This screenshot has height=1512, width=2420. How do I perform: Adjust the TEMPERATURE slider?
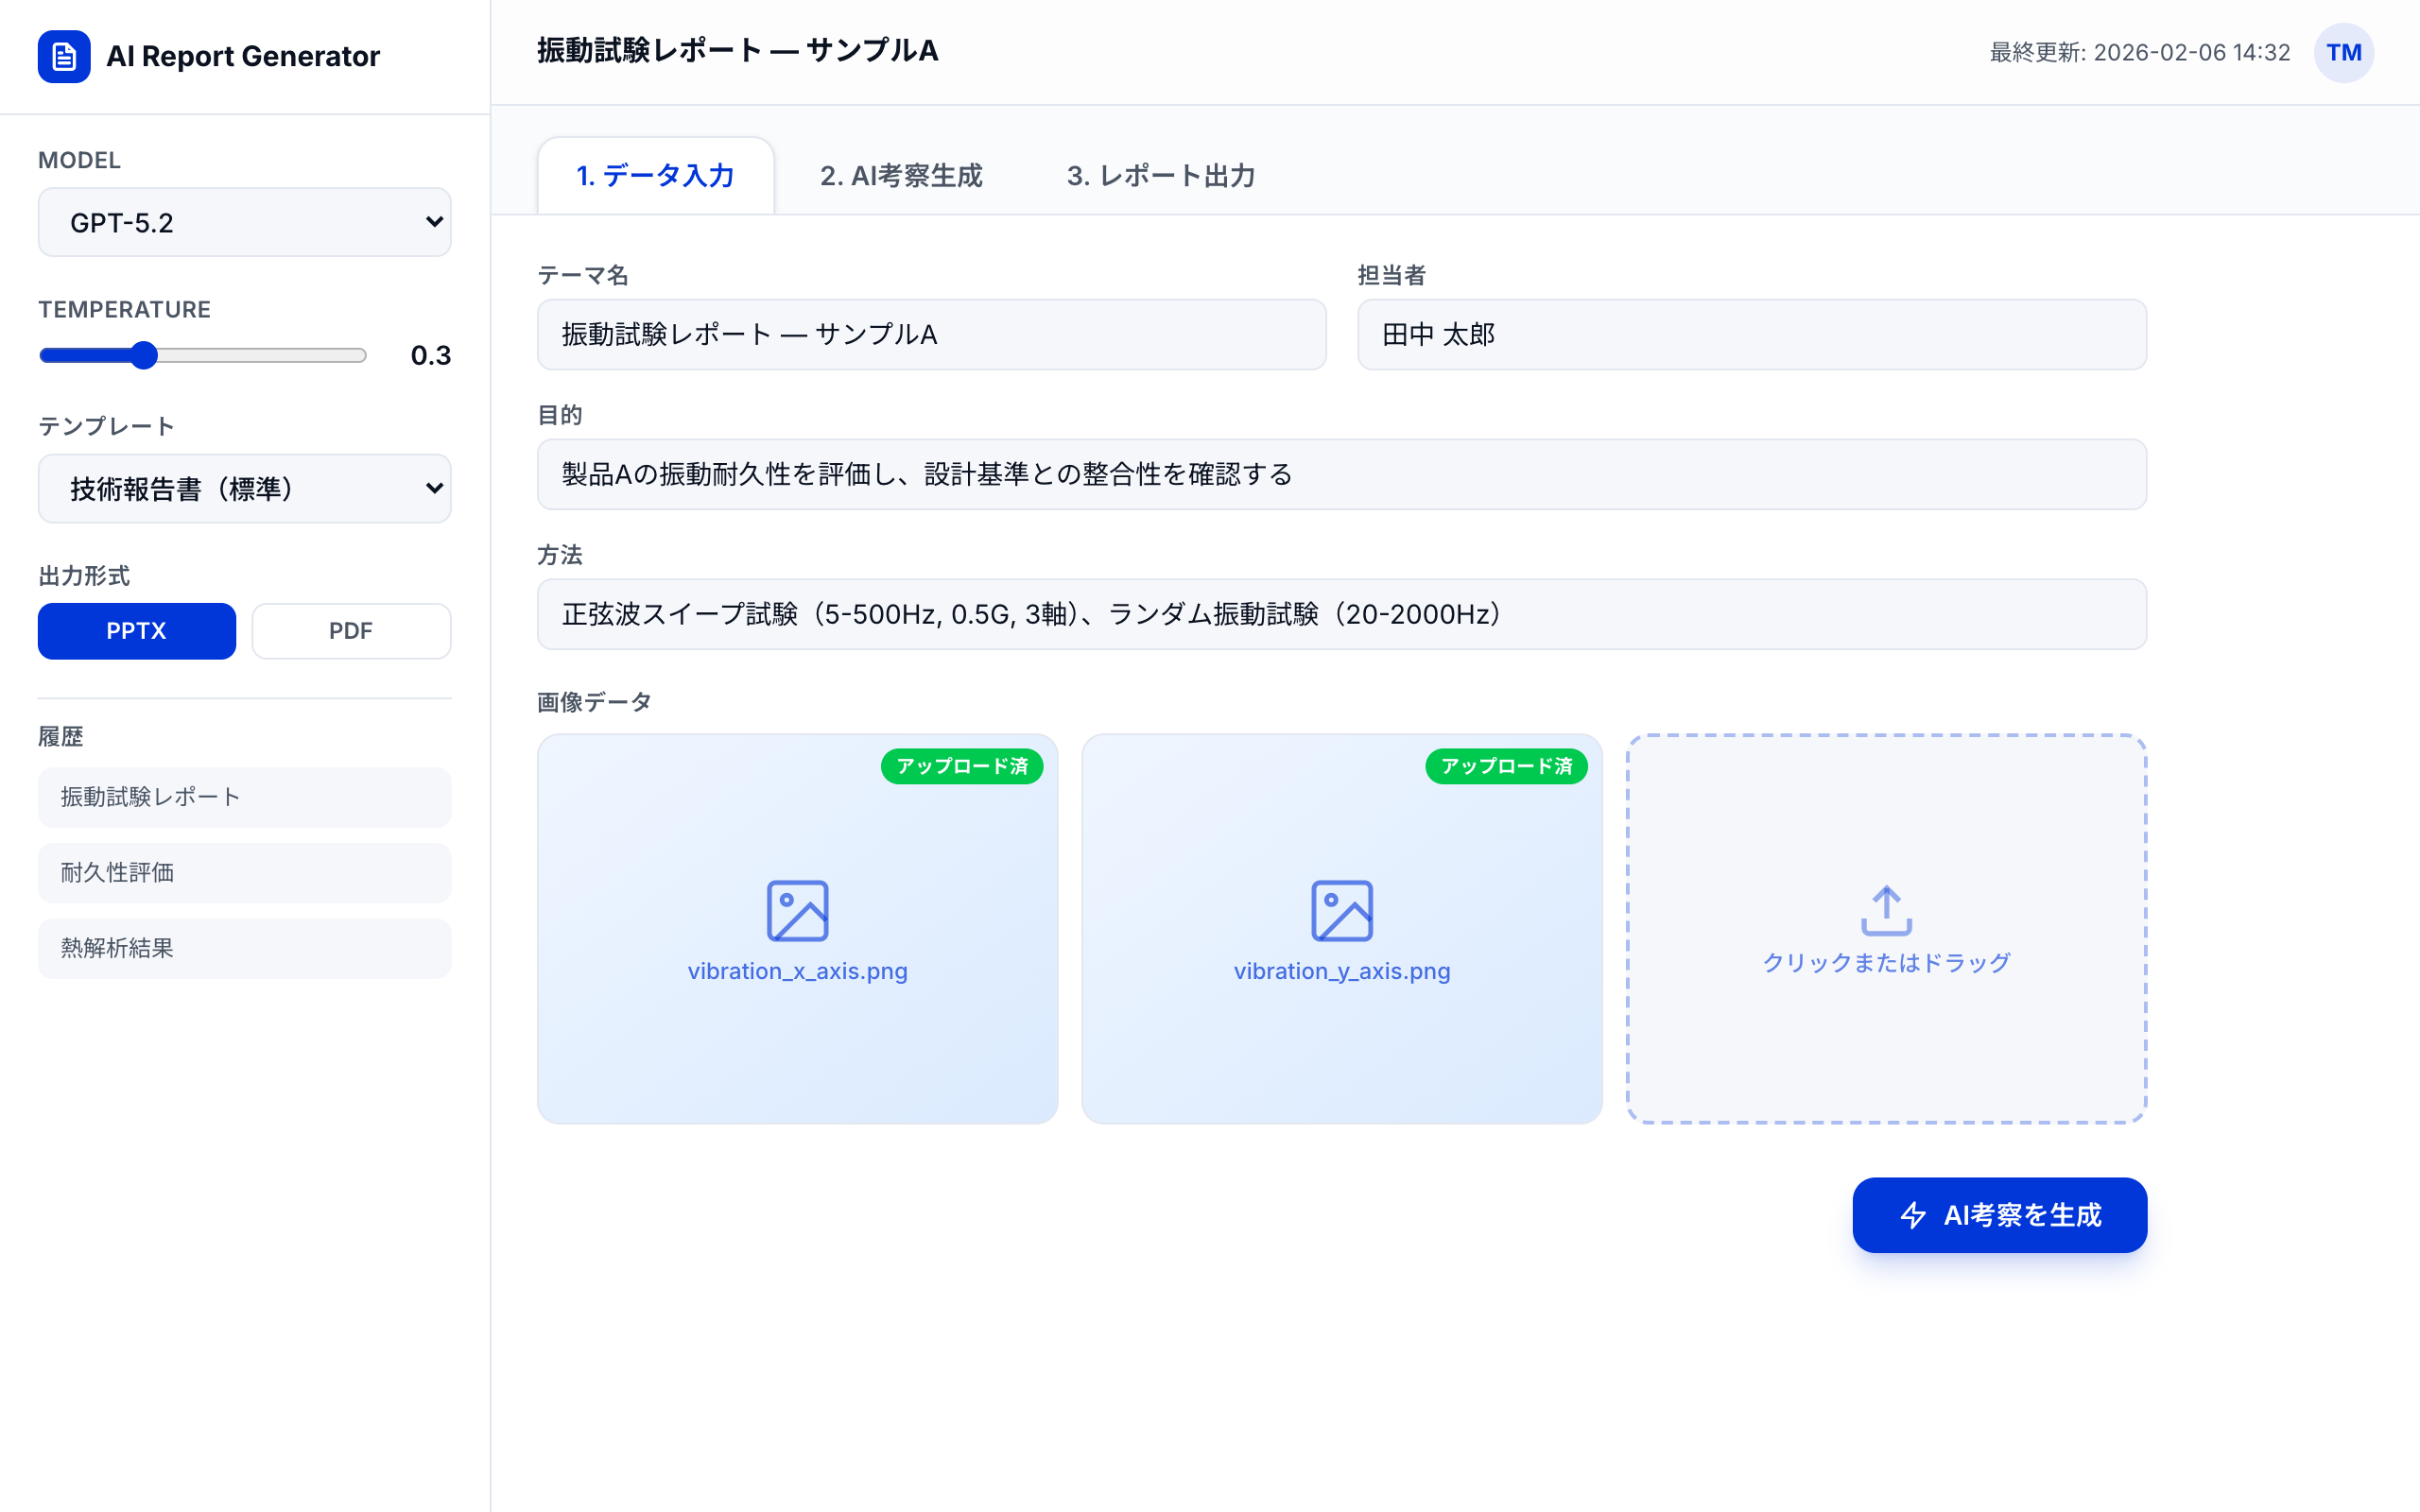[145, 355]
